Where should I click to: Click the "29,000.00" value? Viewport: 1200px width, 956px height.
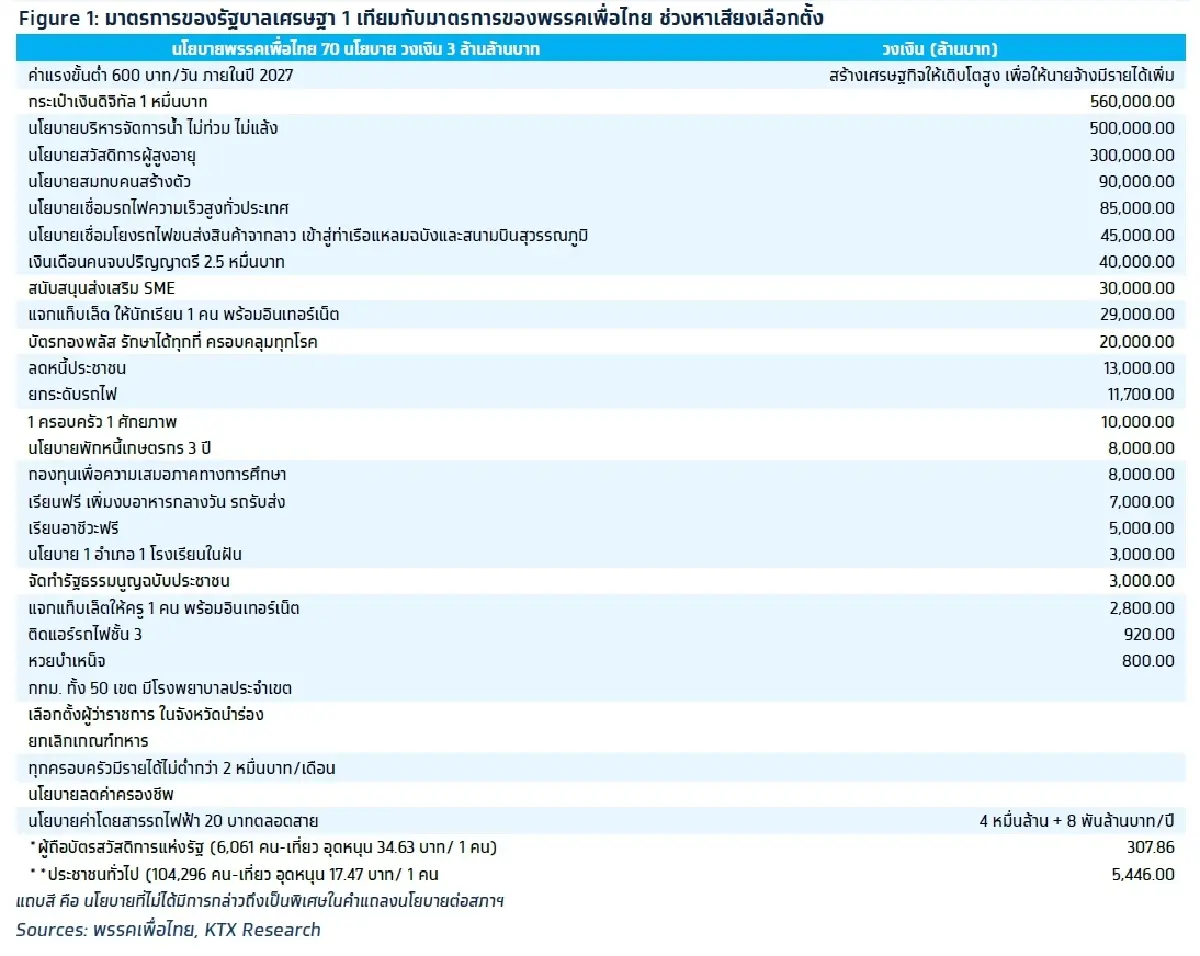[1136, 314]
